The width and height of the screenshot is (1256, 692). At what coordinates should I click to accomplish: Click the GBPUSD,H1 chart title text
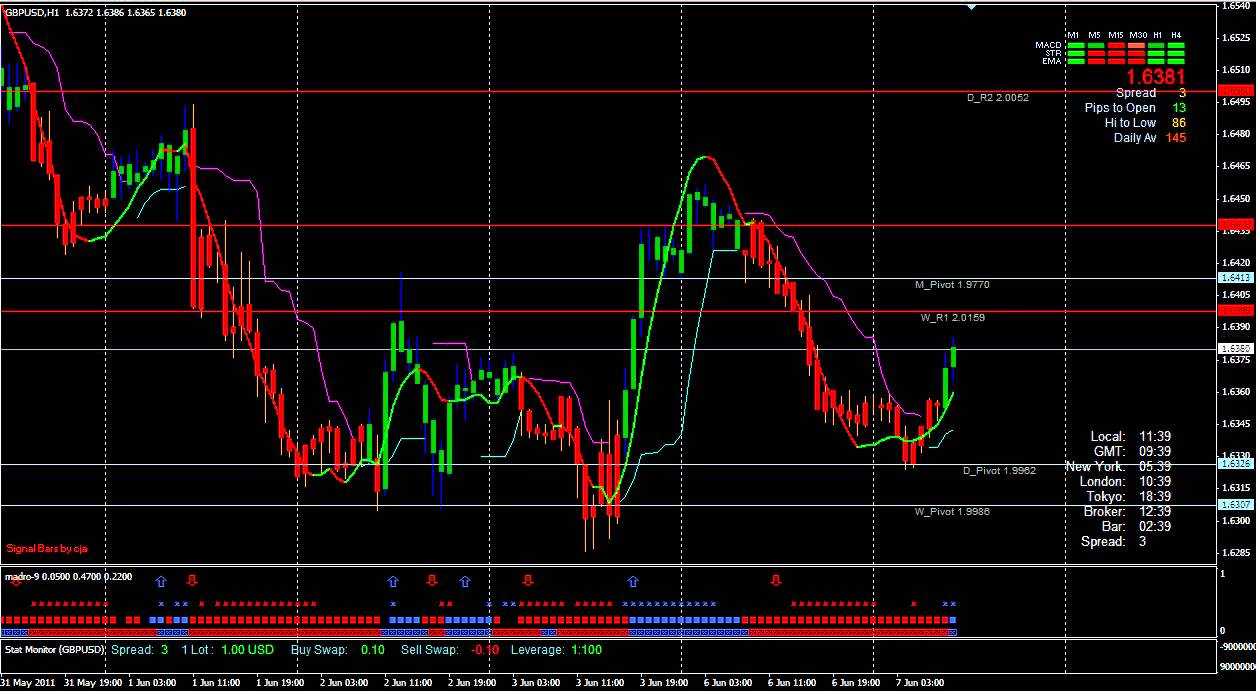(31, 12)
